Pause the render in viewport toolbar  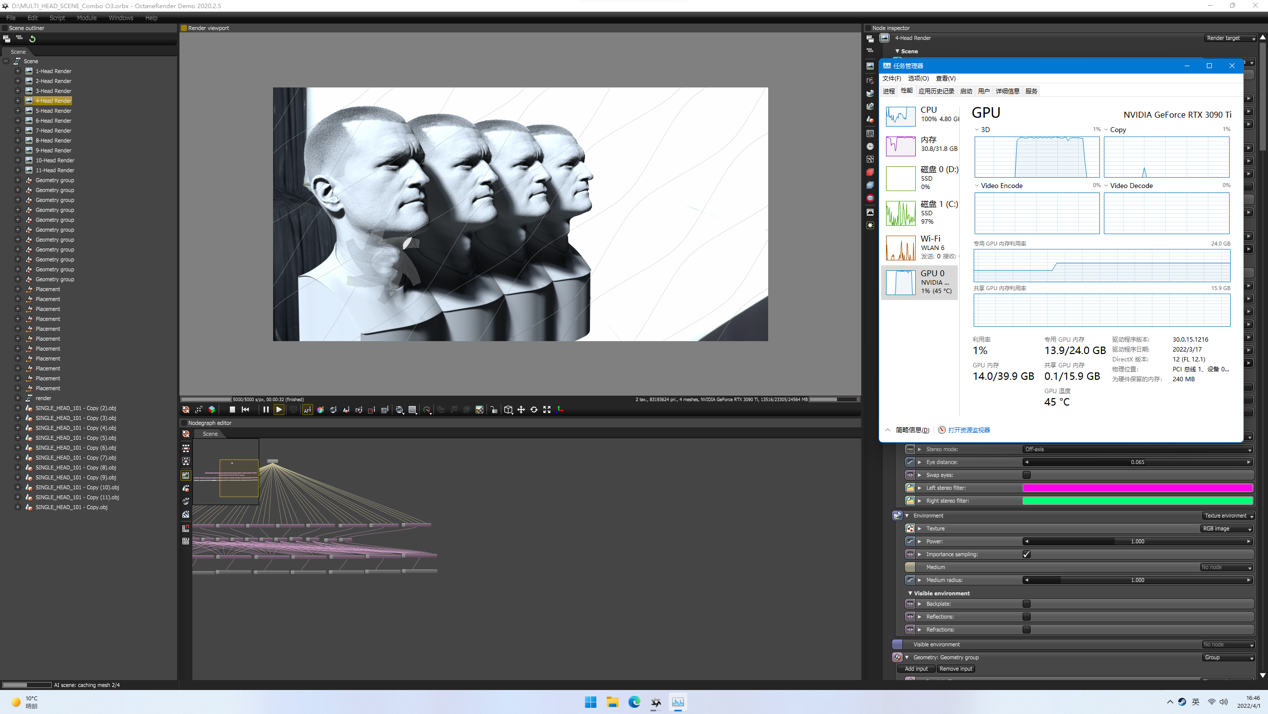pyautogui.click(x=265, y=410)
